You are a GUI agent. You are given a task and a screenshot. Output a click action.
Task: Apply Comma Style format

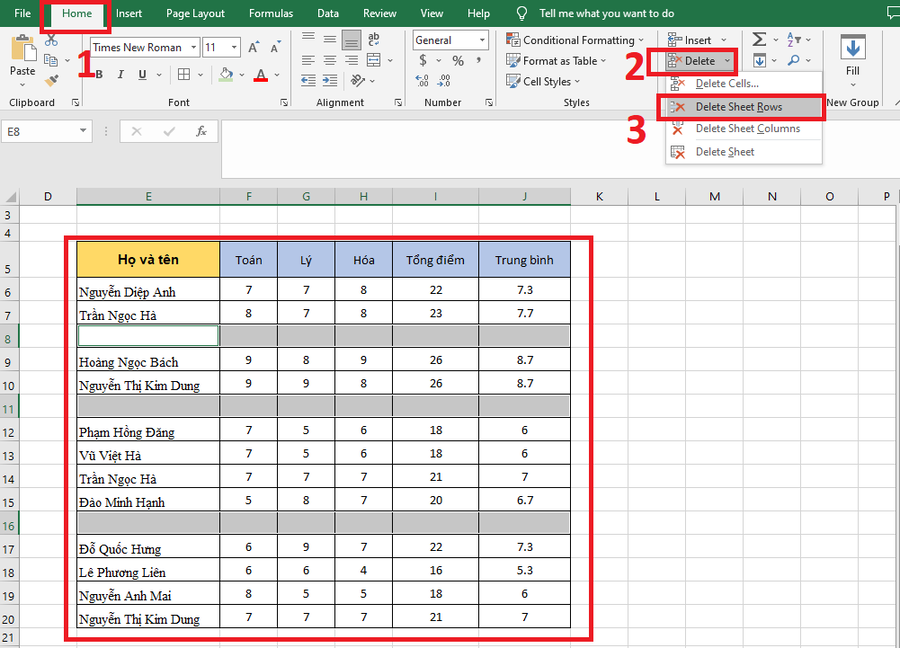[478, 60]
